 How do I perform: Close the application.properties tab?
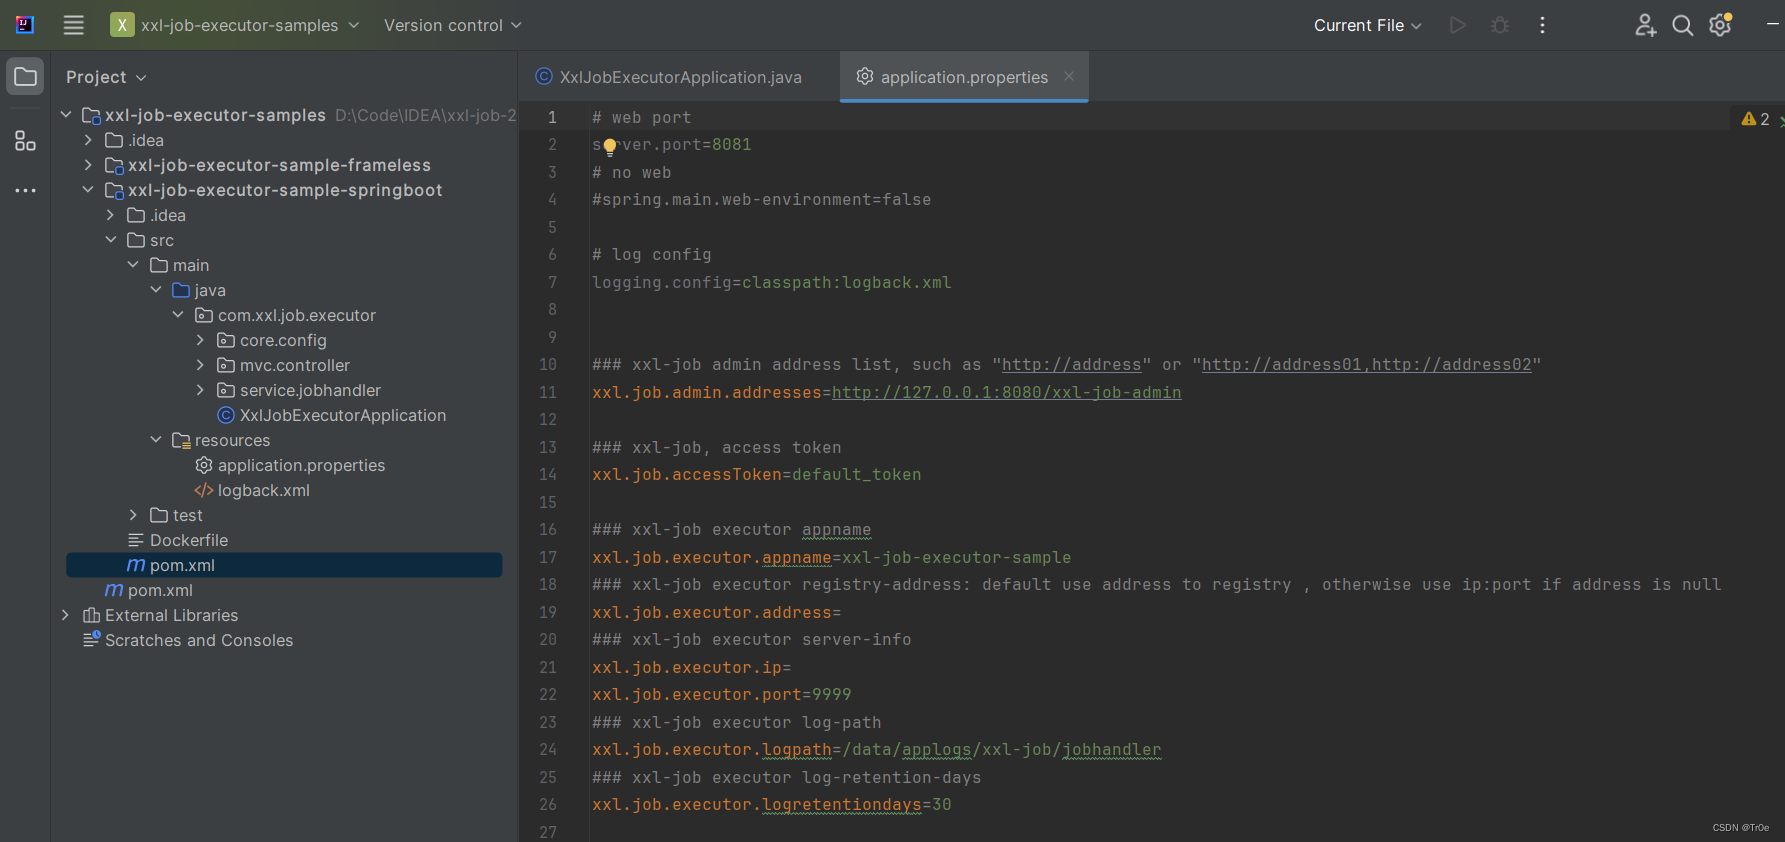tap(1069, 76)
